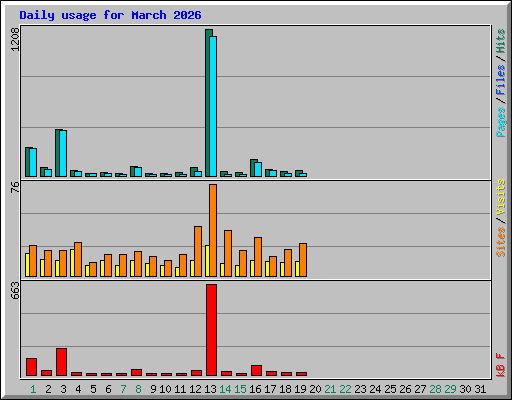Click day label 13 on the axis
Screen dimensions: 512x400
(210, 389)
